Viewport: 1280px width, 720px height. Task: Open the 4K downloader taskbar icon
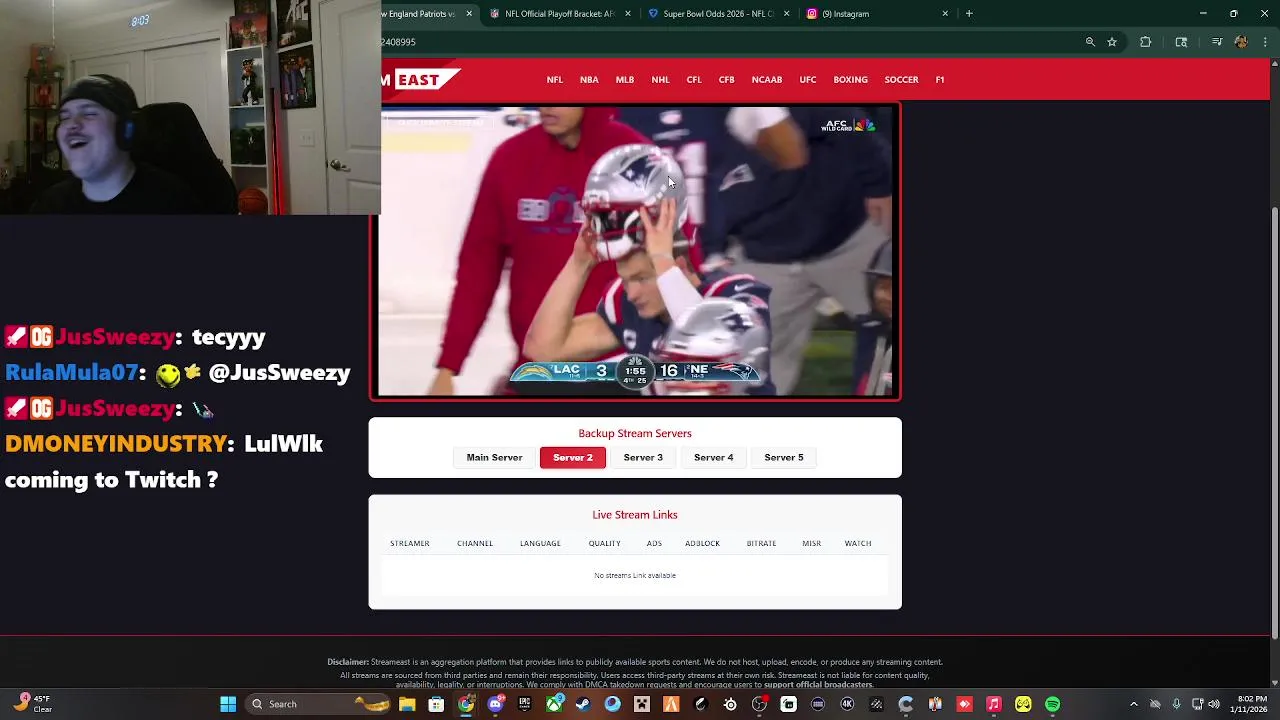click(x=847, y=704)
